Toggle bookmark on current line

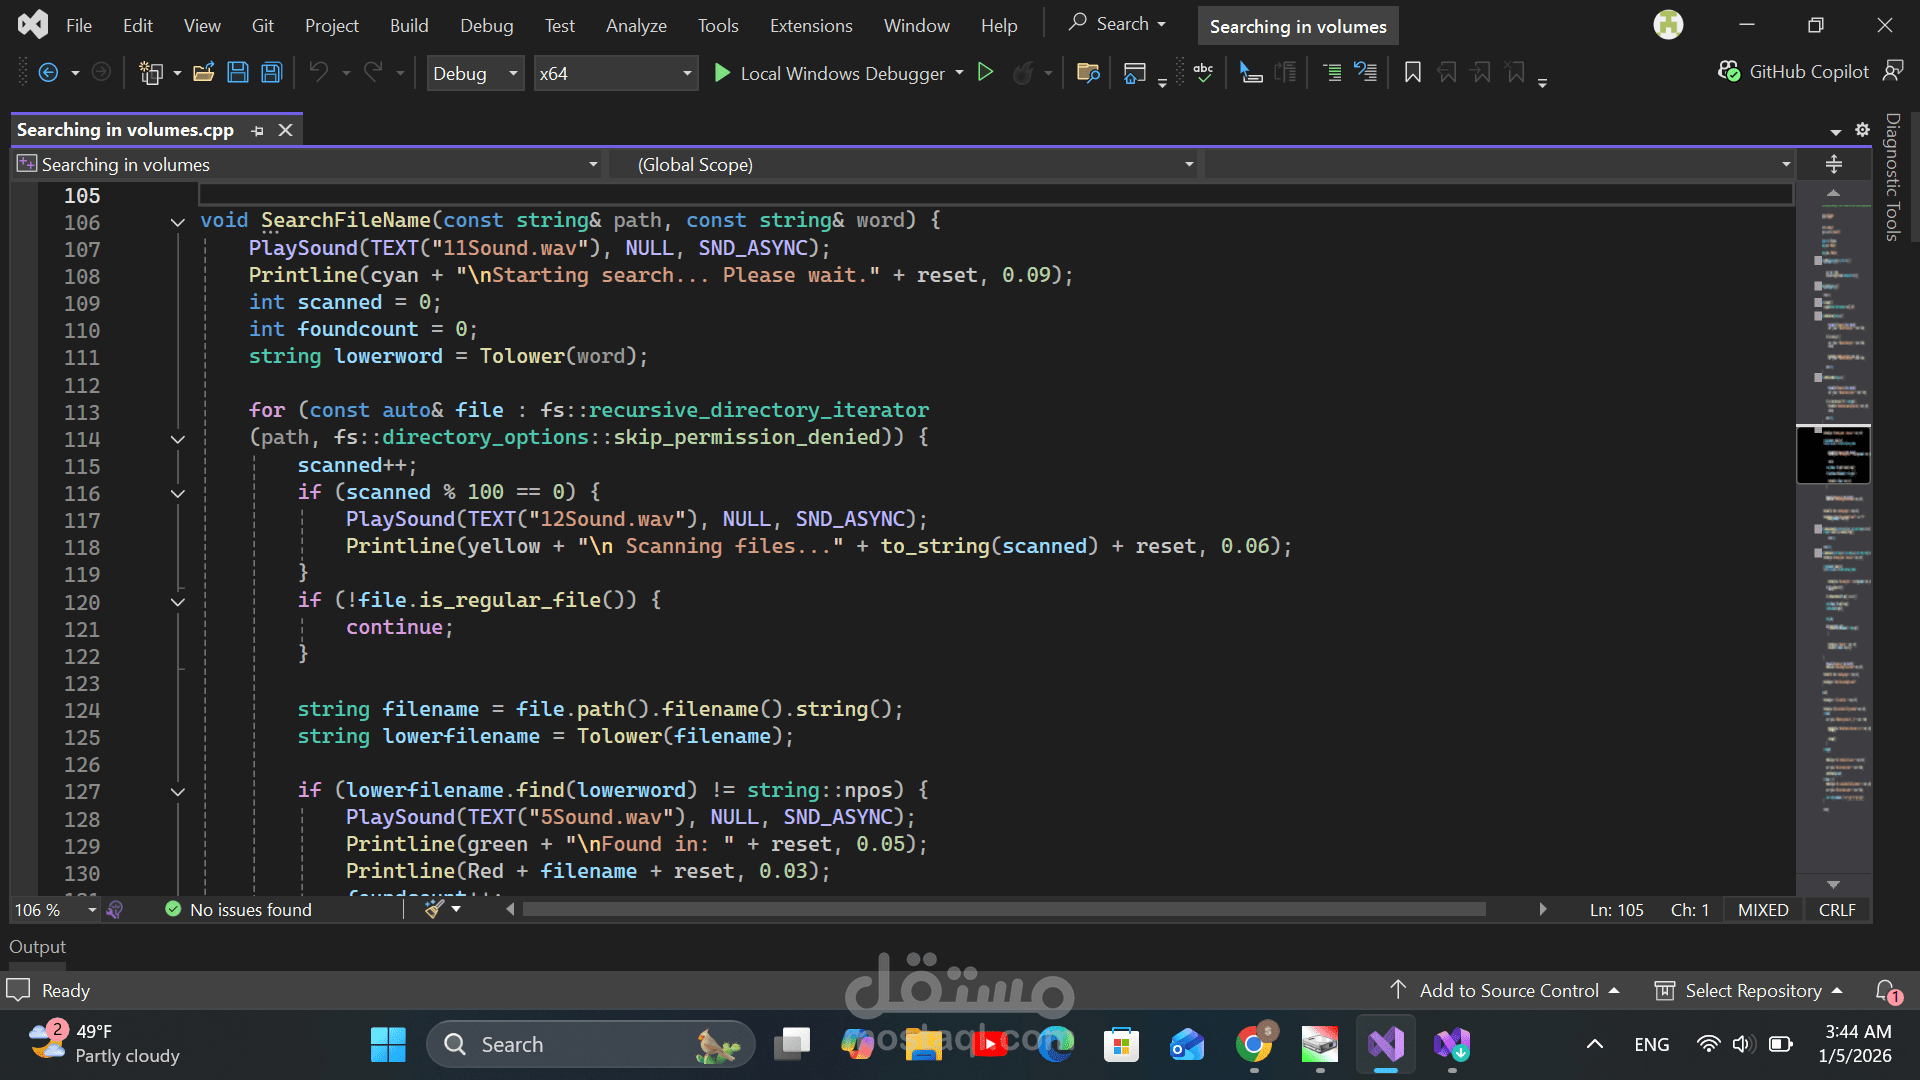pyautogui.click(x=1412, y=73)
